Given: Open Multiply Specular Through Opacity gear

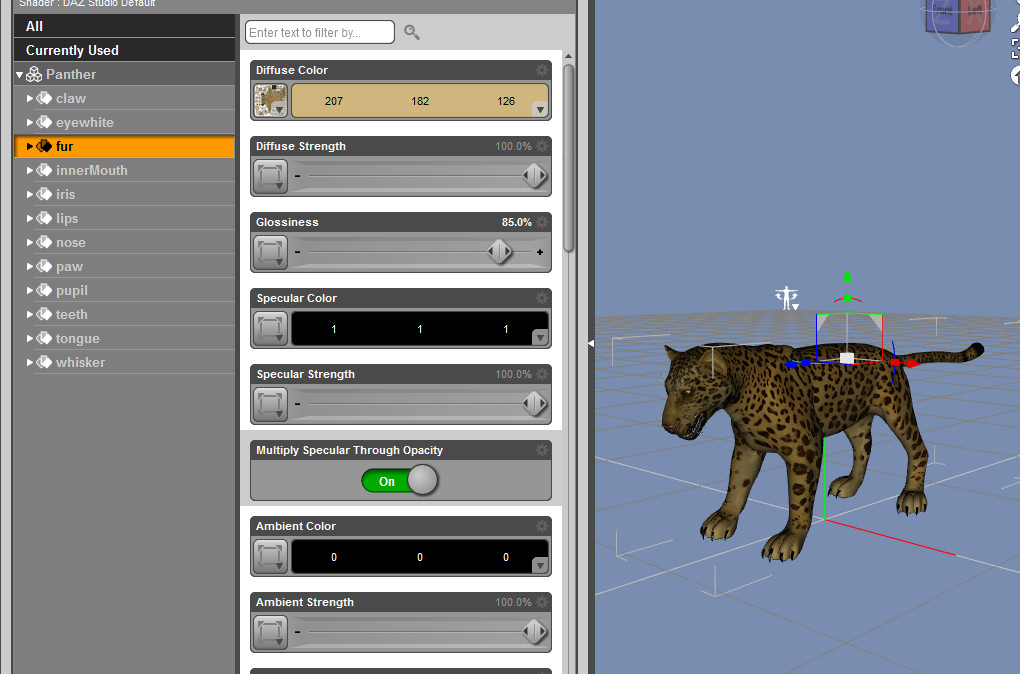Looking at the screenshot, I should pyautogui.click(x=542, y=450).
